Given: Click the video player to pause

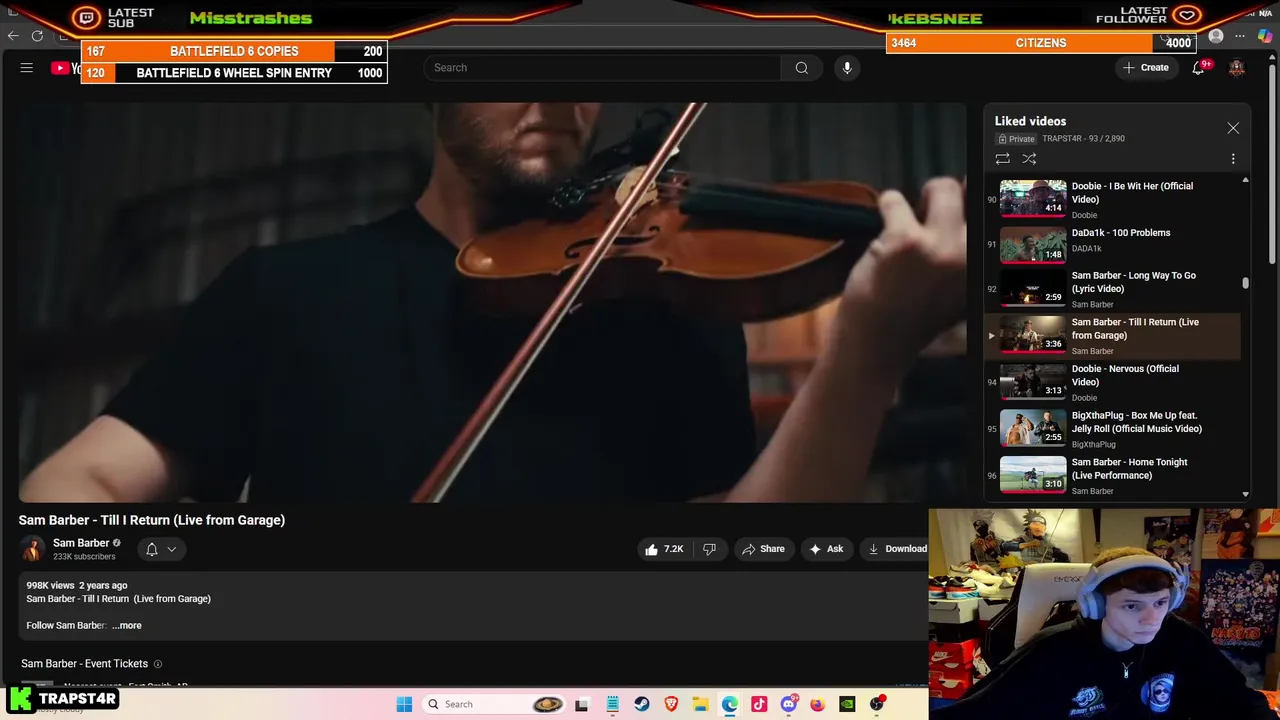Looking at the screenshot, I should (493, 302).
